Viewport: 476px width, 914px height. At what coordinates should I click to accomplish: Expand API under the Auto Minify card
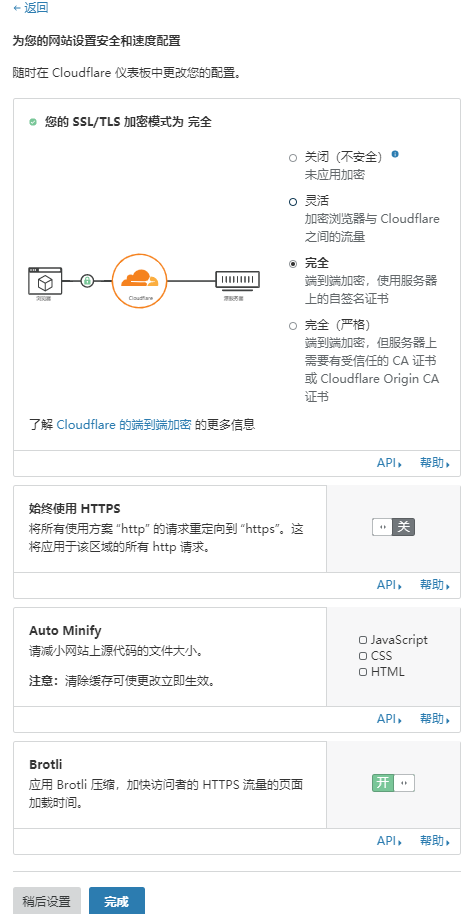[389, 719]
